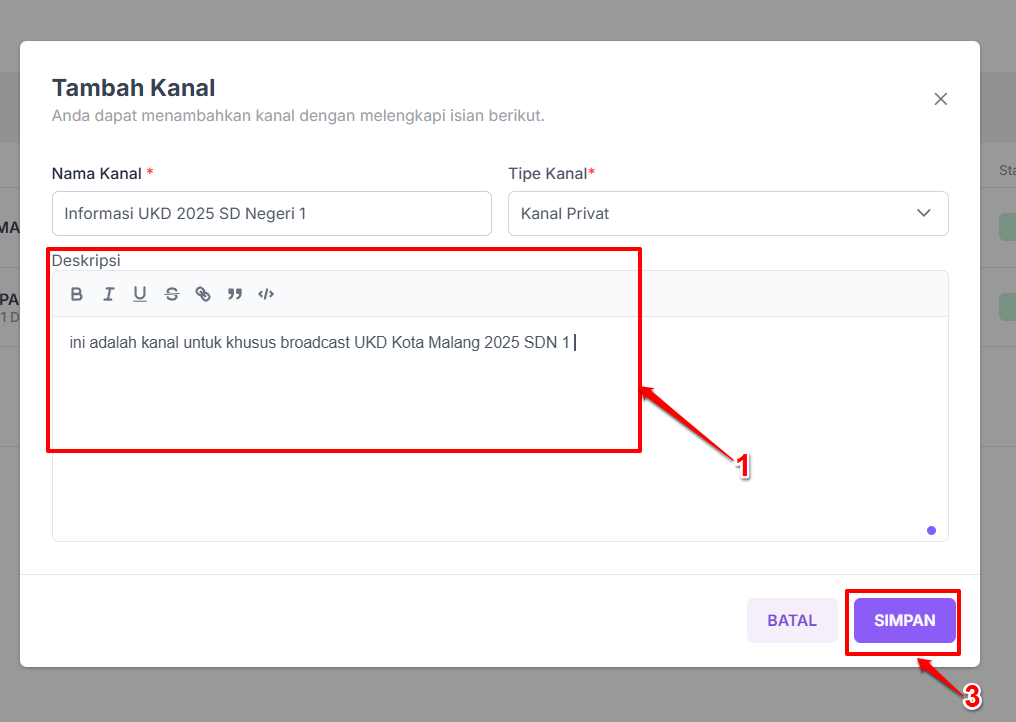Image resolution: width=1016 pixels, height=722 pixels.
Task: Apply strikethrough formatting in editor
Action: coord(172,294)
